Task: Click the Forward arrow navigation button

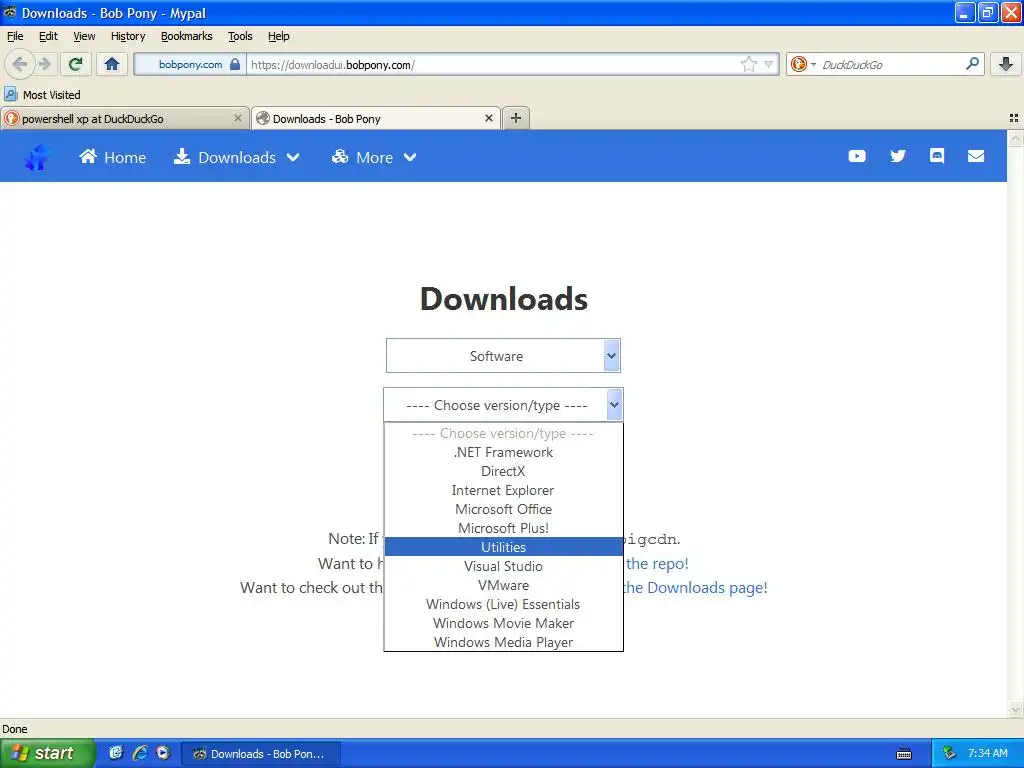Action: pyautogui.click(x=45, y=64)
